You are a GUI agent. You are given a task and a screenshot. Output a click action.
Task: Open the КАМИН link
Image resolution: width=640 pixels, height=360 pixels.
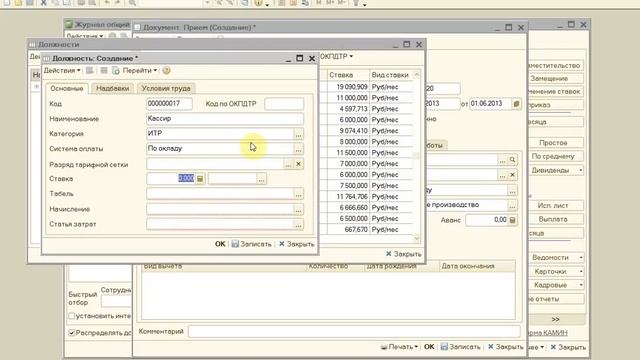pos(548,333)
